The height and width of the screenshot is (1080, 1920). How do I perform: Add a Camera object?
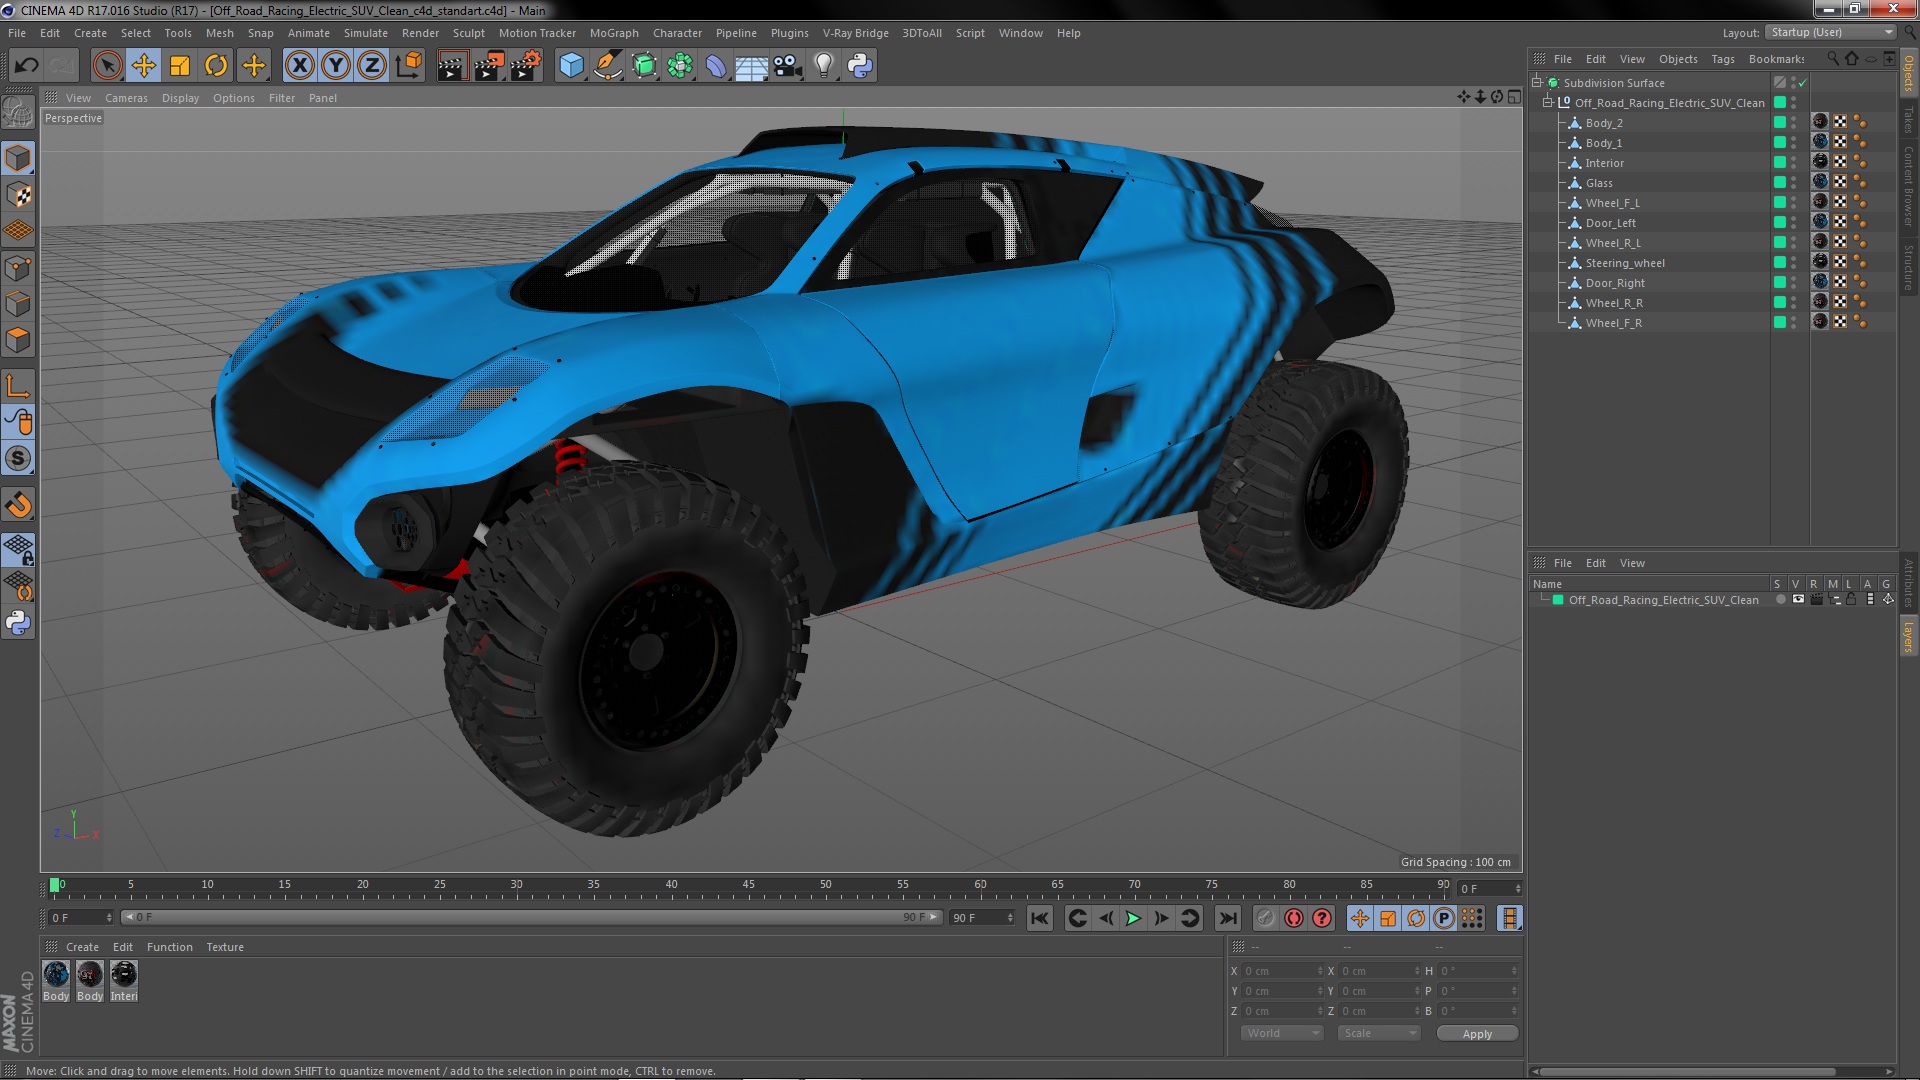point(788,66)
